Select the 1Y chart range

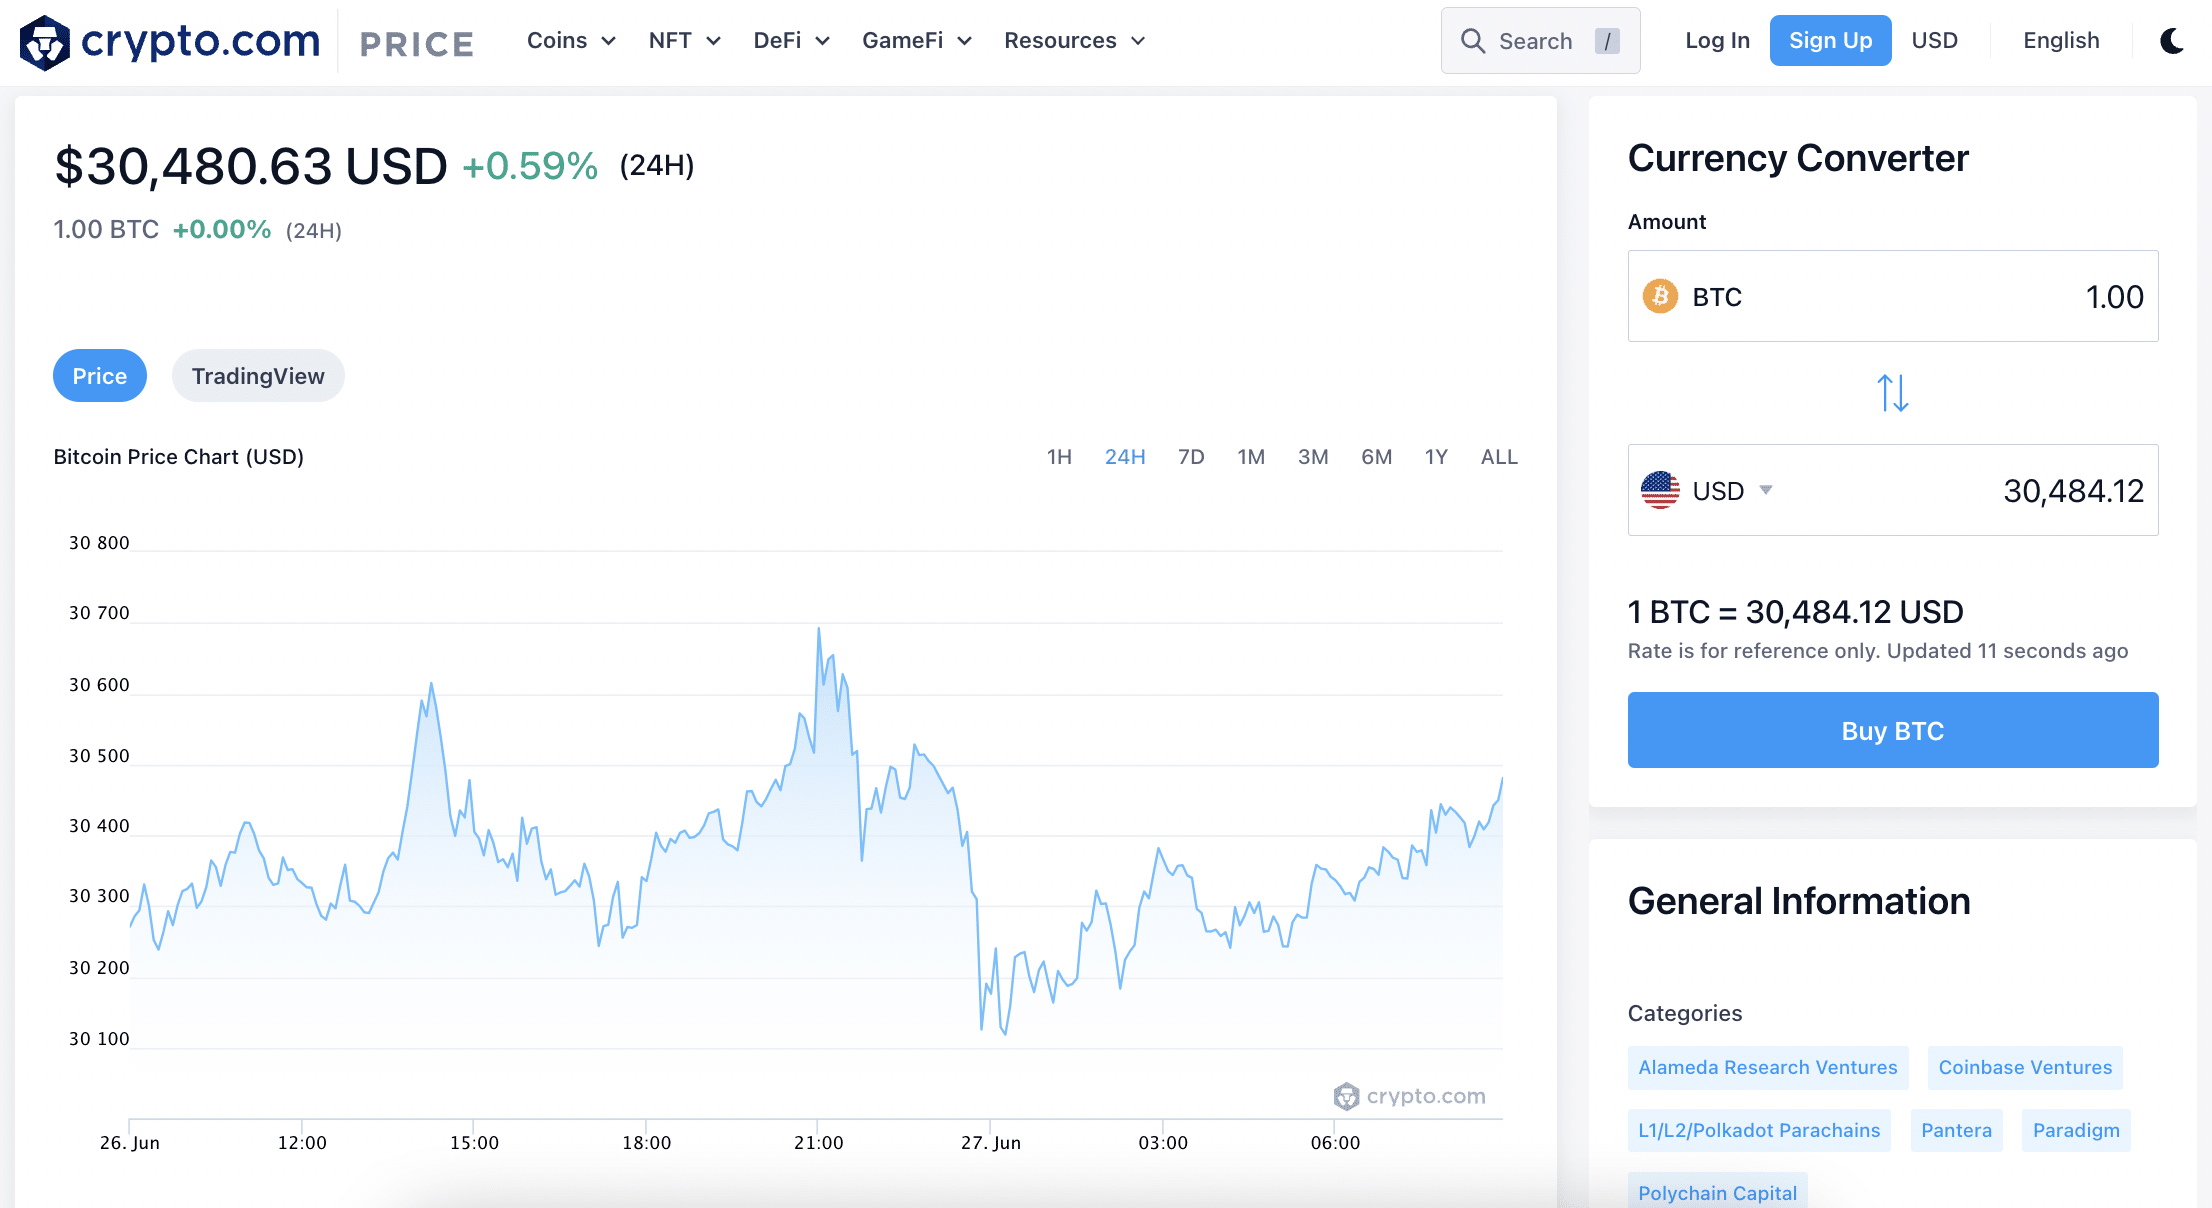(1436, 457)
